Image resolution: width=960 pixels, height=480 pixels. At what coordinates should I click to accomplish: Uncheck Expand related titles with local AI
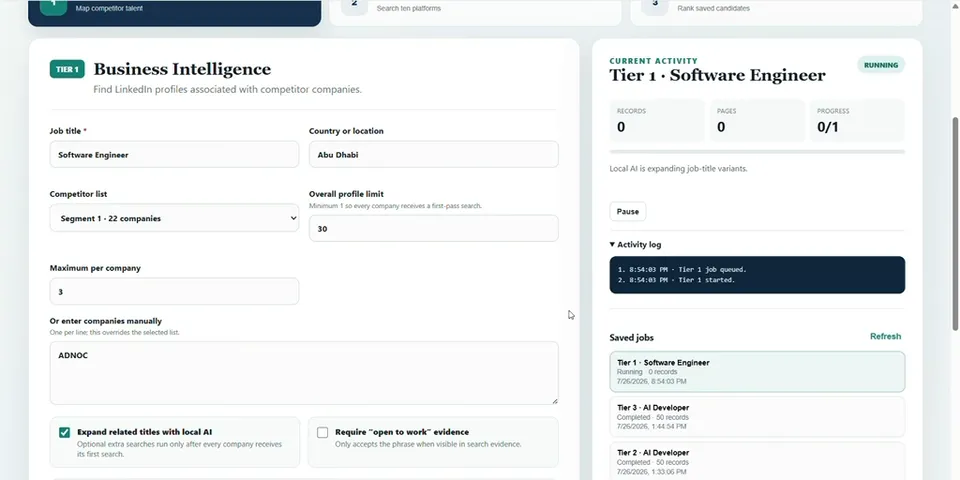(64, 432)
